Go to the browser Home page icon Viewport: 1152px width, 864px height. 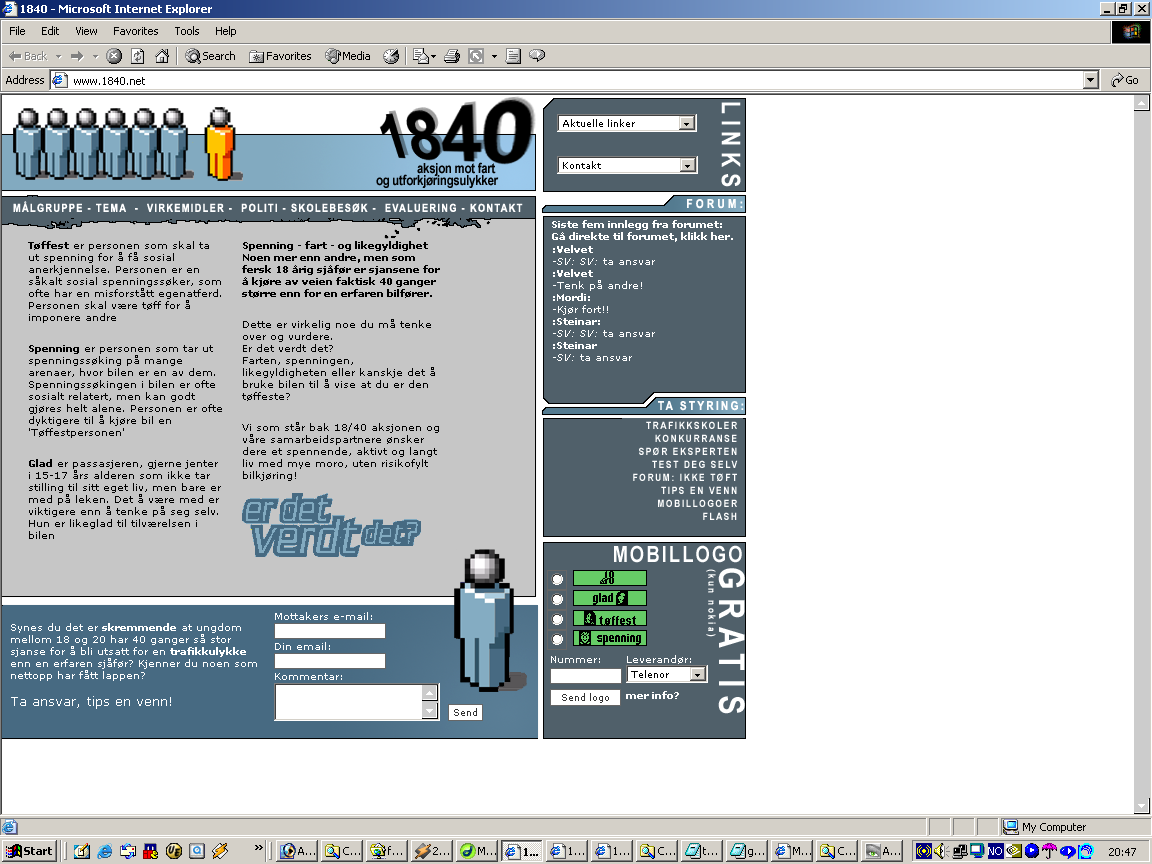point(162,56)
